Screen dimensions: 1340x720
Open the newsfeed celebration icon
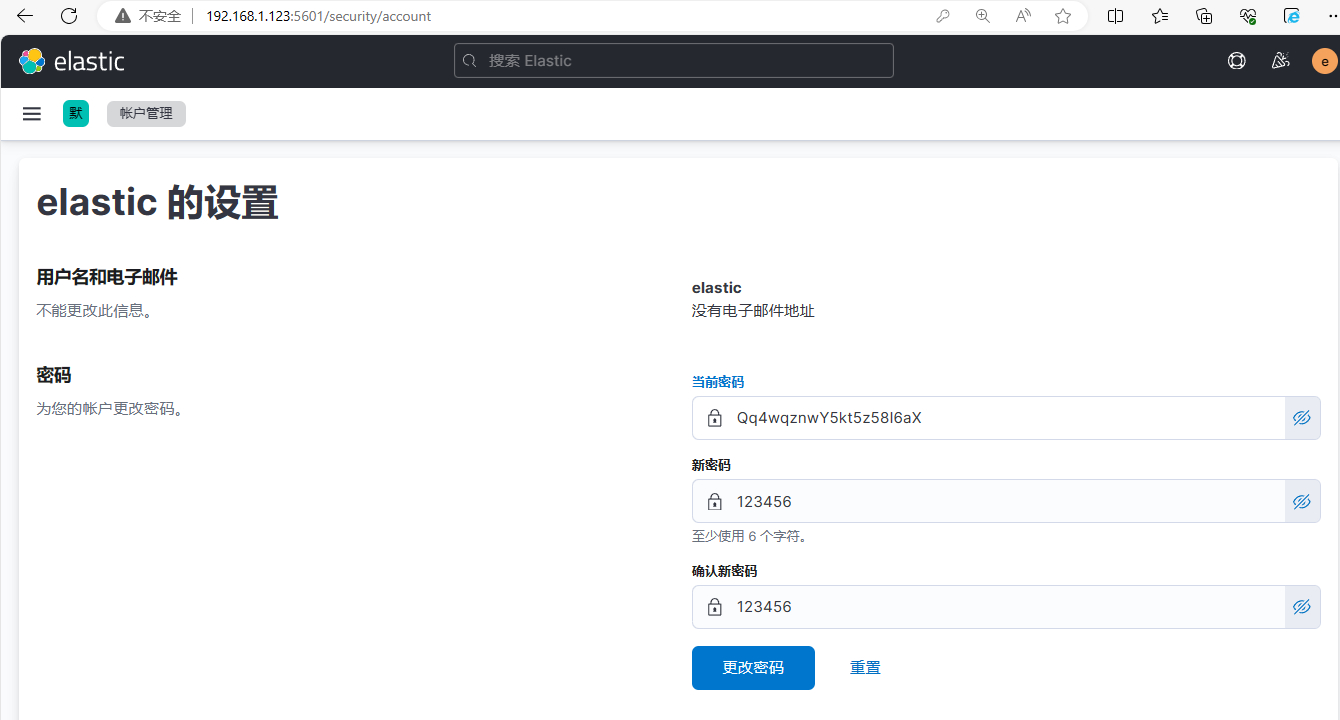(1280, 61)
